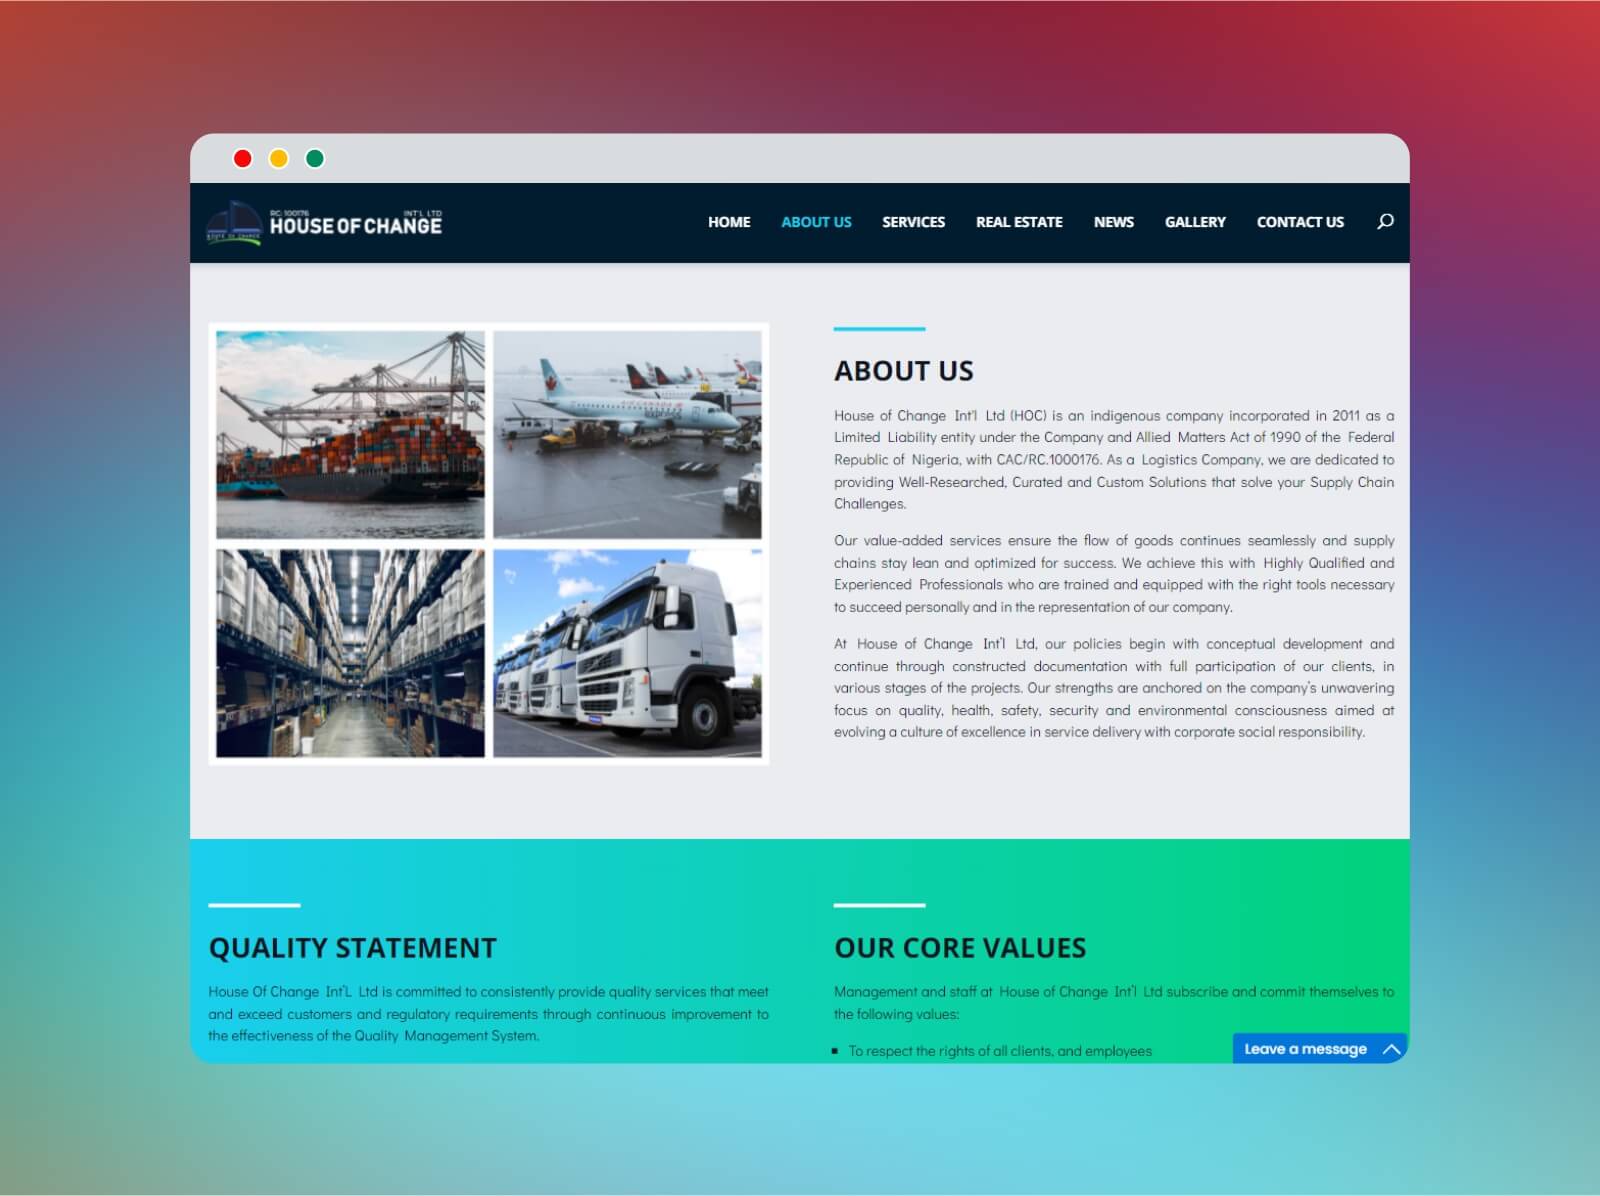1600x1196 pixels.
Task: View the Gallery page
Action: point(1195,222)
